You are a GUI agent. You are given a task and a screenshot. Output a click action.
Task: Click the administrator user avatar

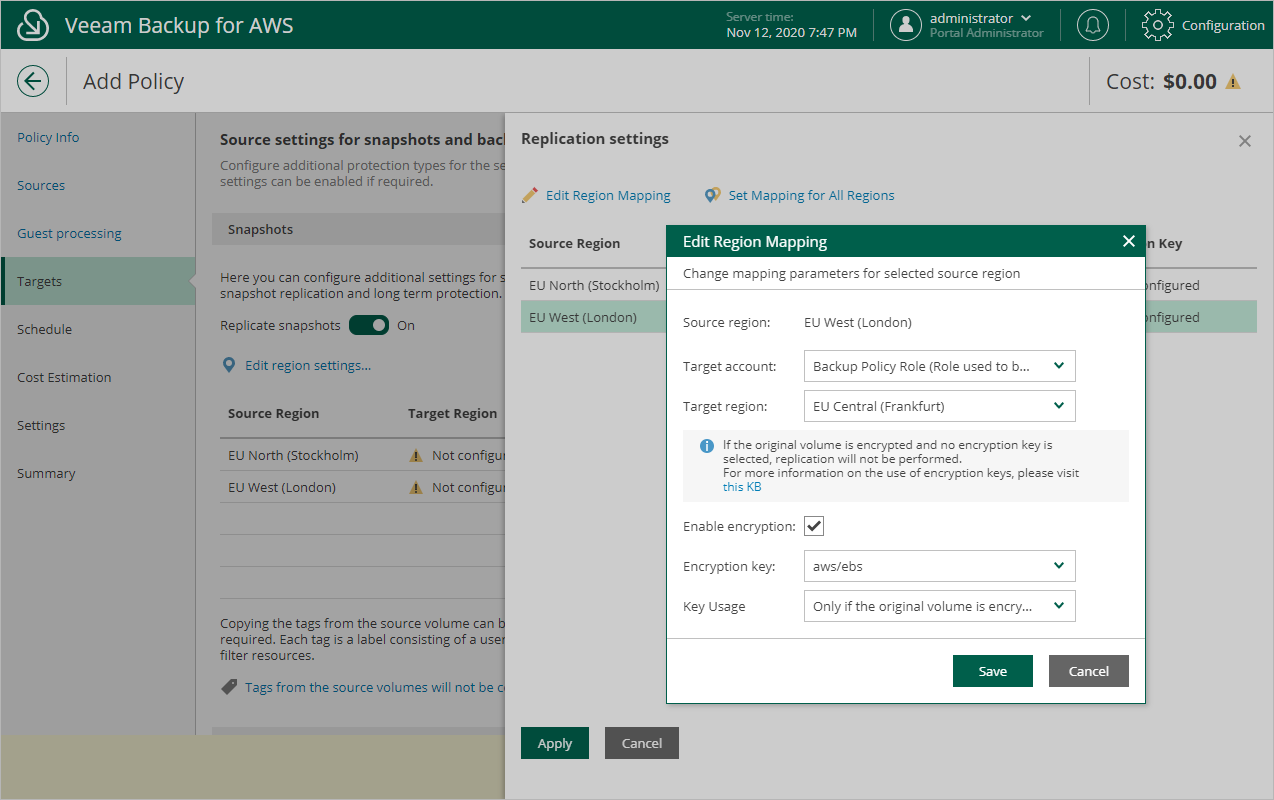(x=906, y=25)
